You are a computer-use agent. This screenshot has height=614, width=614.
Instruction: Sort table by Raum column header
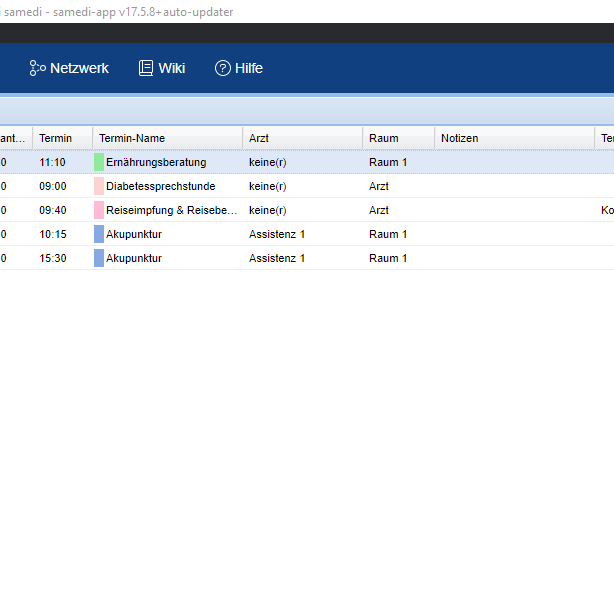coord(383,138)
